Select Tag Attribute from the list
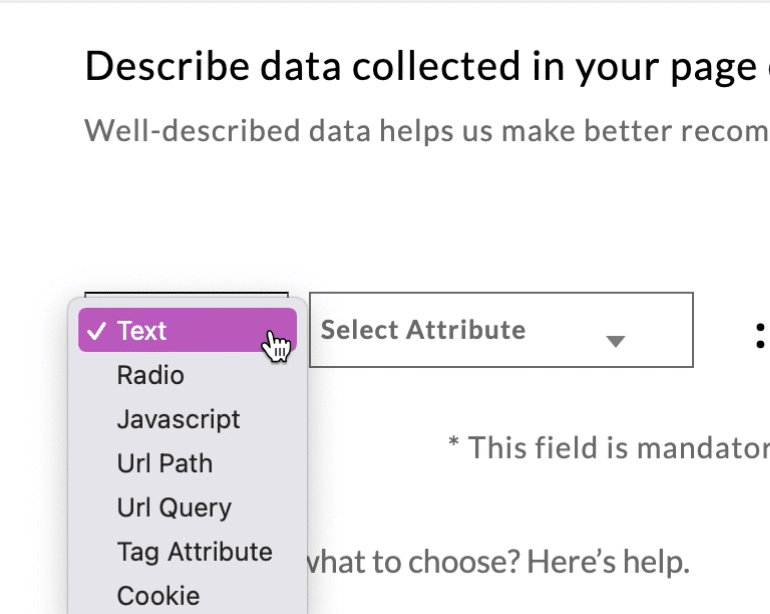This screenshot has height=614, width=770. click(194, 552)
